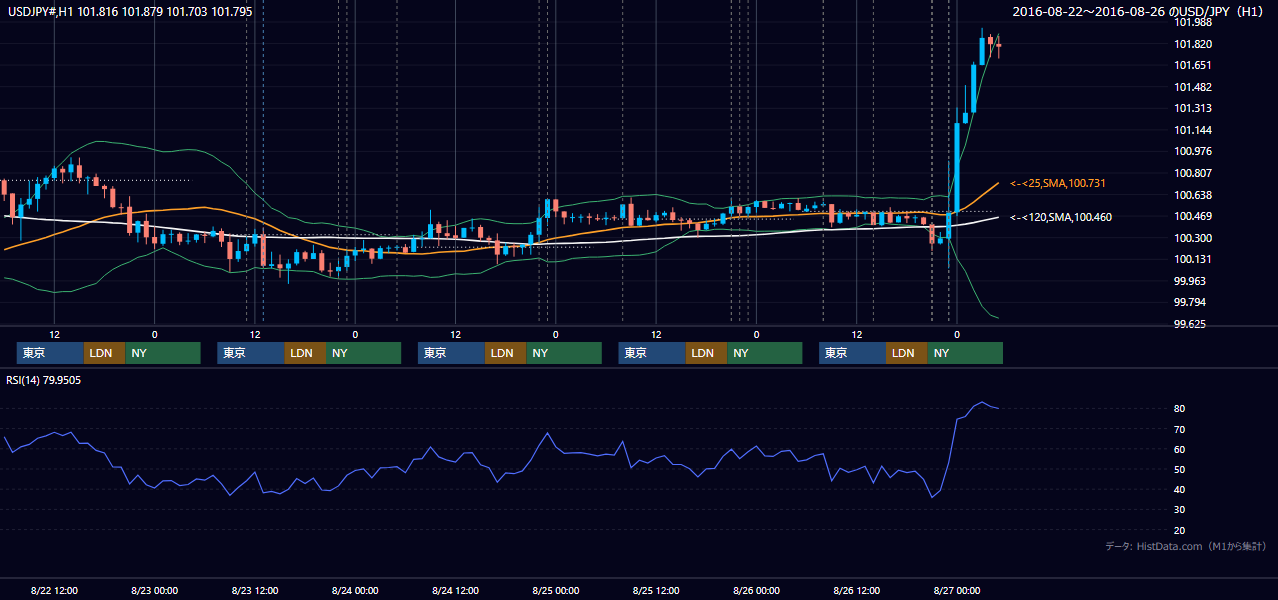Click price axis value 101.313
Viewport: 1278px width, 600px height.
click(1193, 109)
